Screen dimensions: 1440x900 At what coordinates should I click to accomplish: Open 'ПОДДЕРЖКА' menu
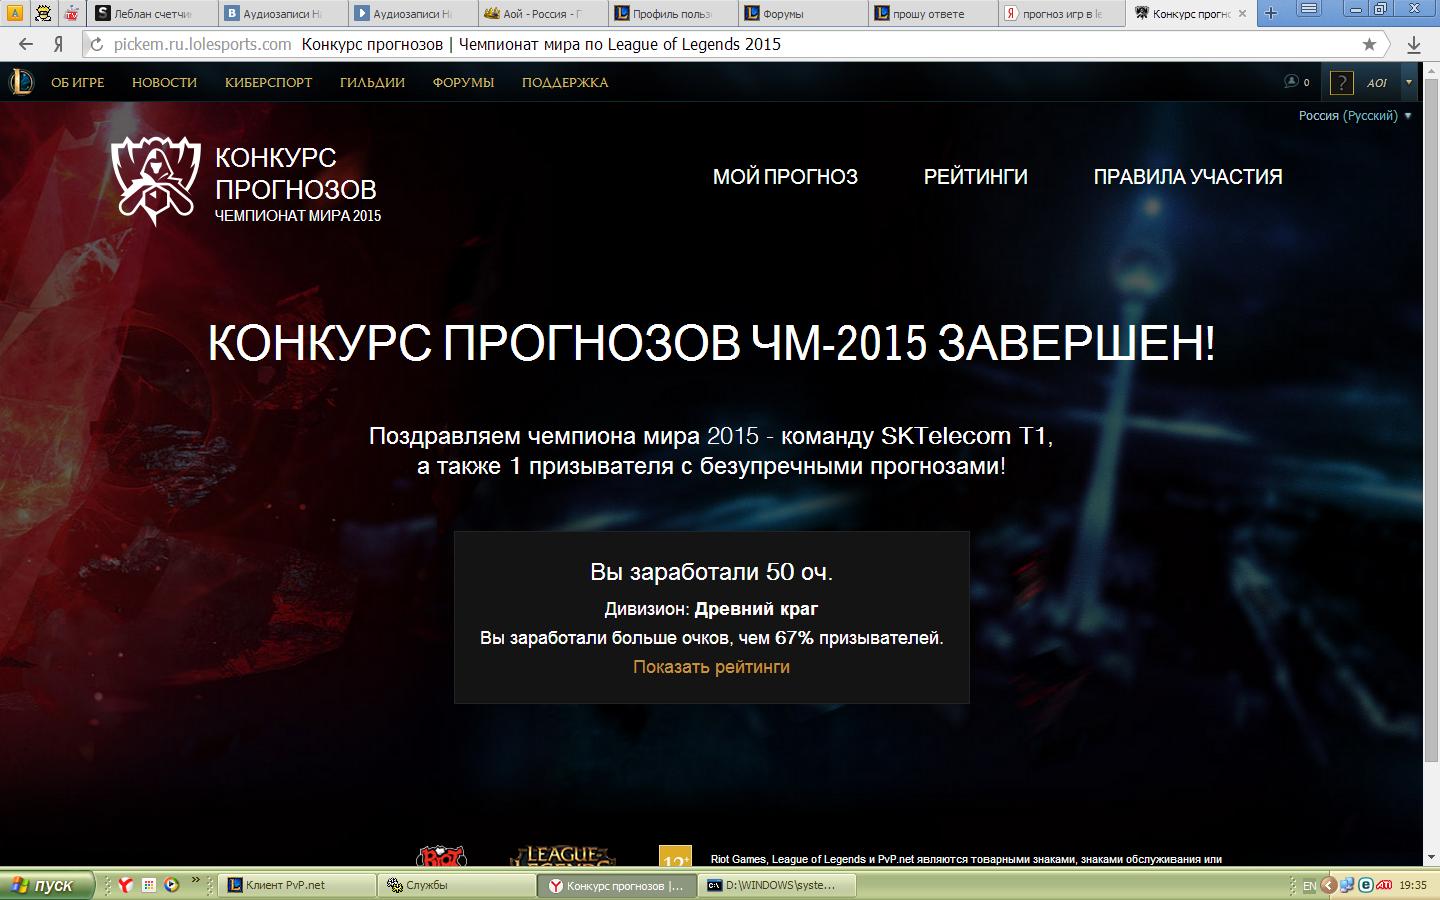565,83
